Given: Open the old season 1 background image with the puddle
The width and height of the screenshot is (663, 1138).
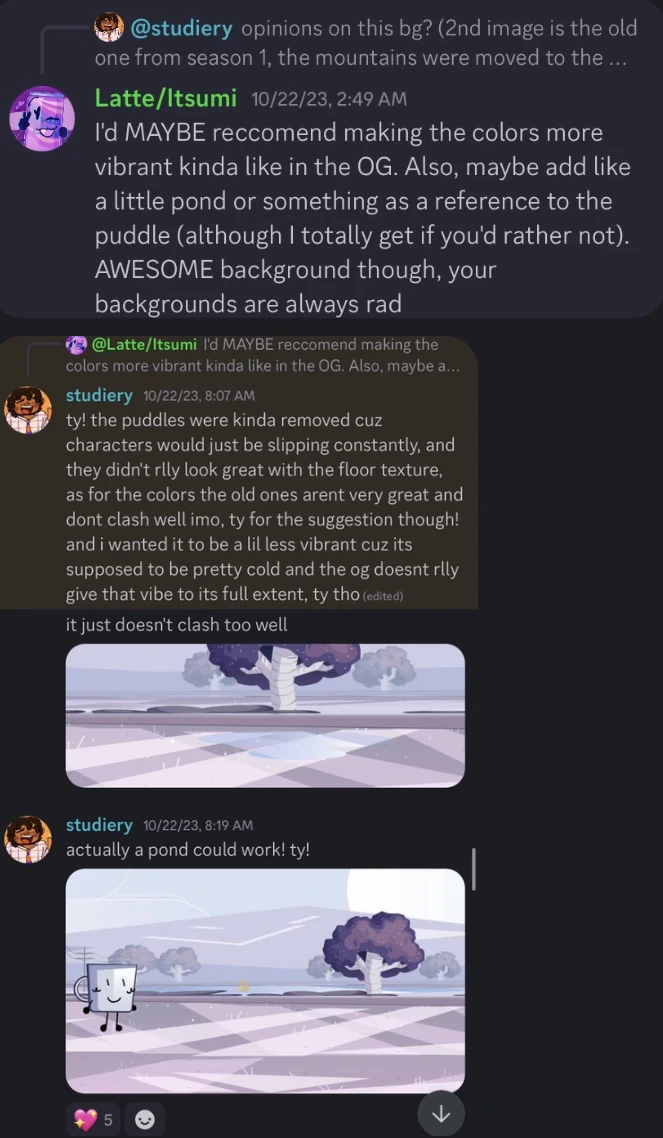Looking at the screenshot, I should point(265,716).
